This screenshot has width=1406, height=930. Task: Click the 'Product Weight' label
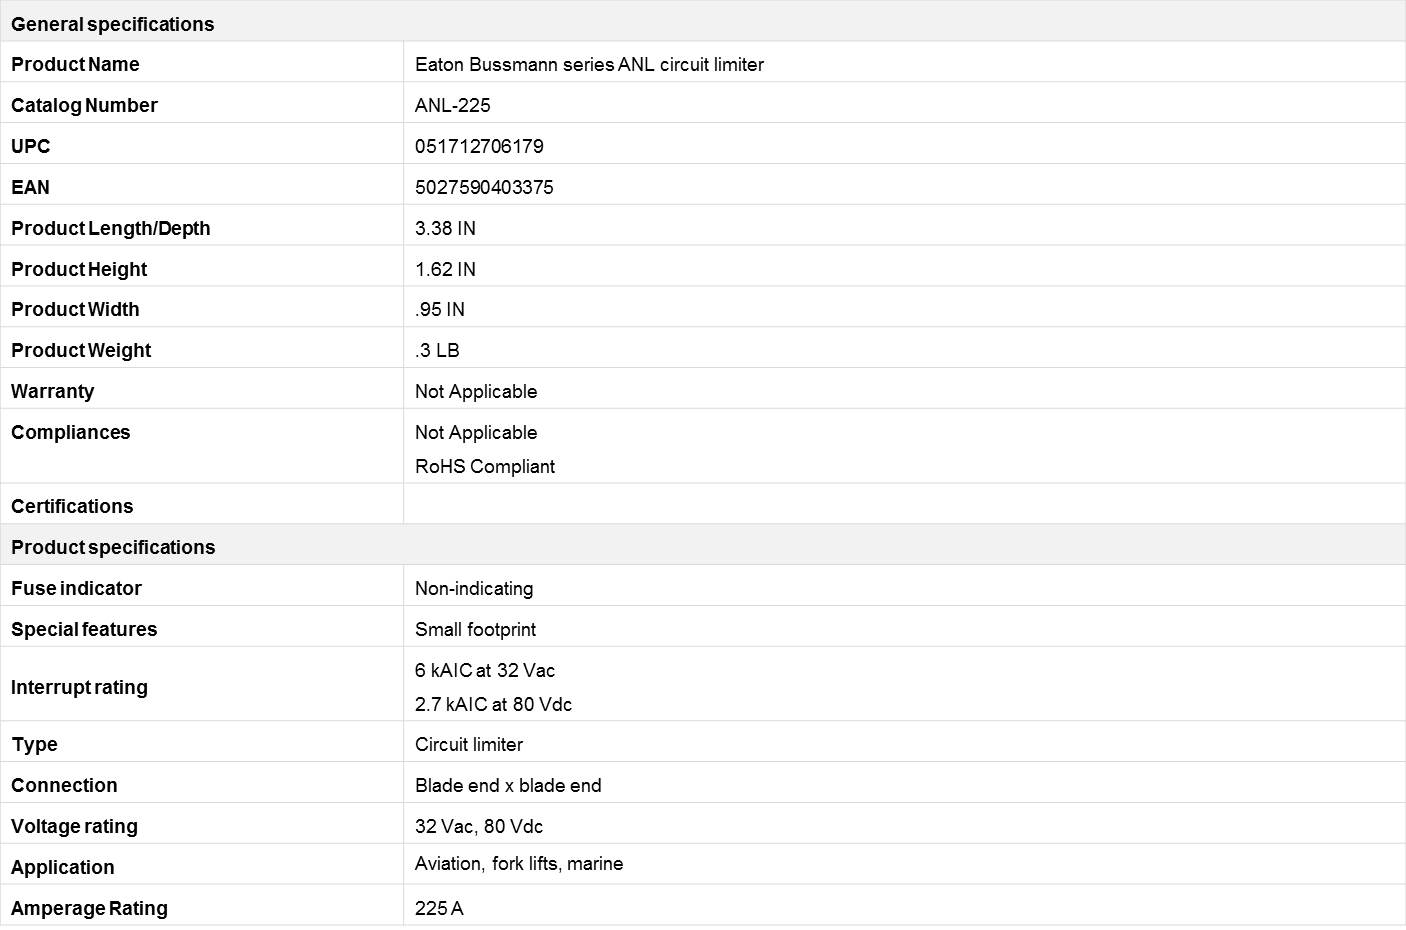coord(81,350)
